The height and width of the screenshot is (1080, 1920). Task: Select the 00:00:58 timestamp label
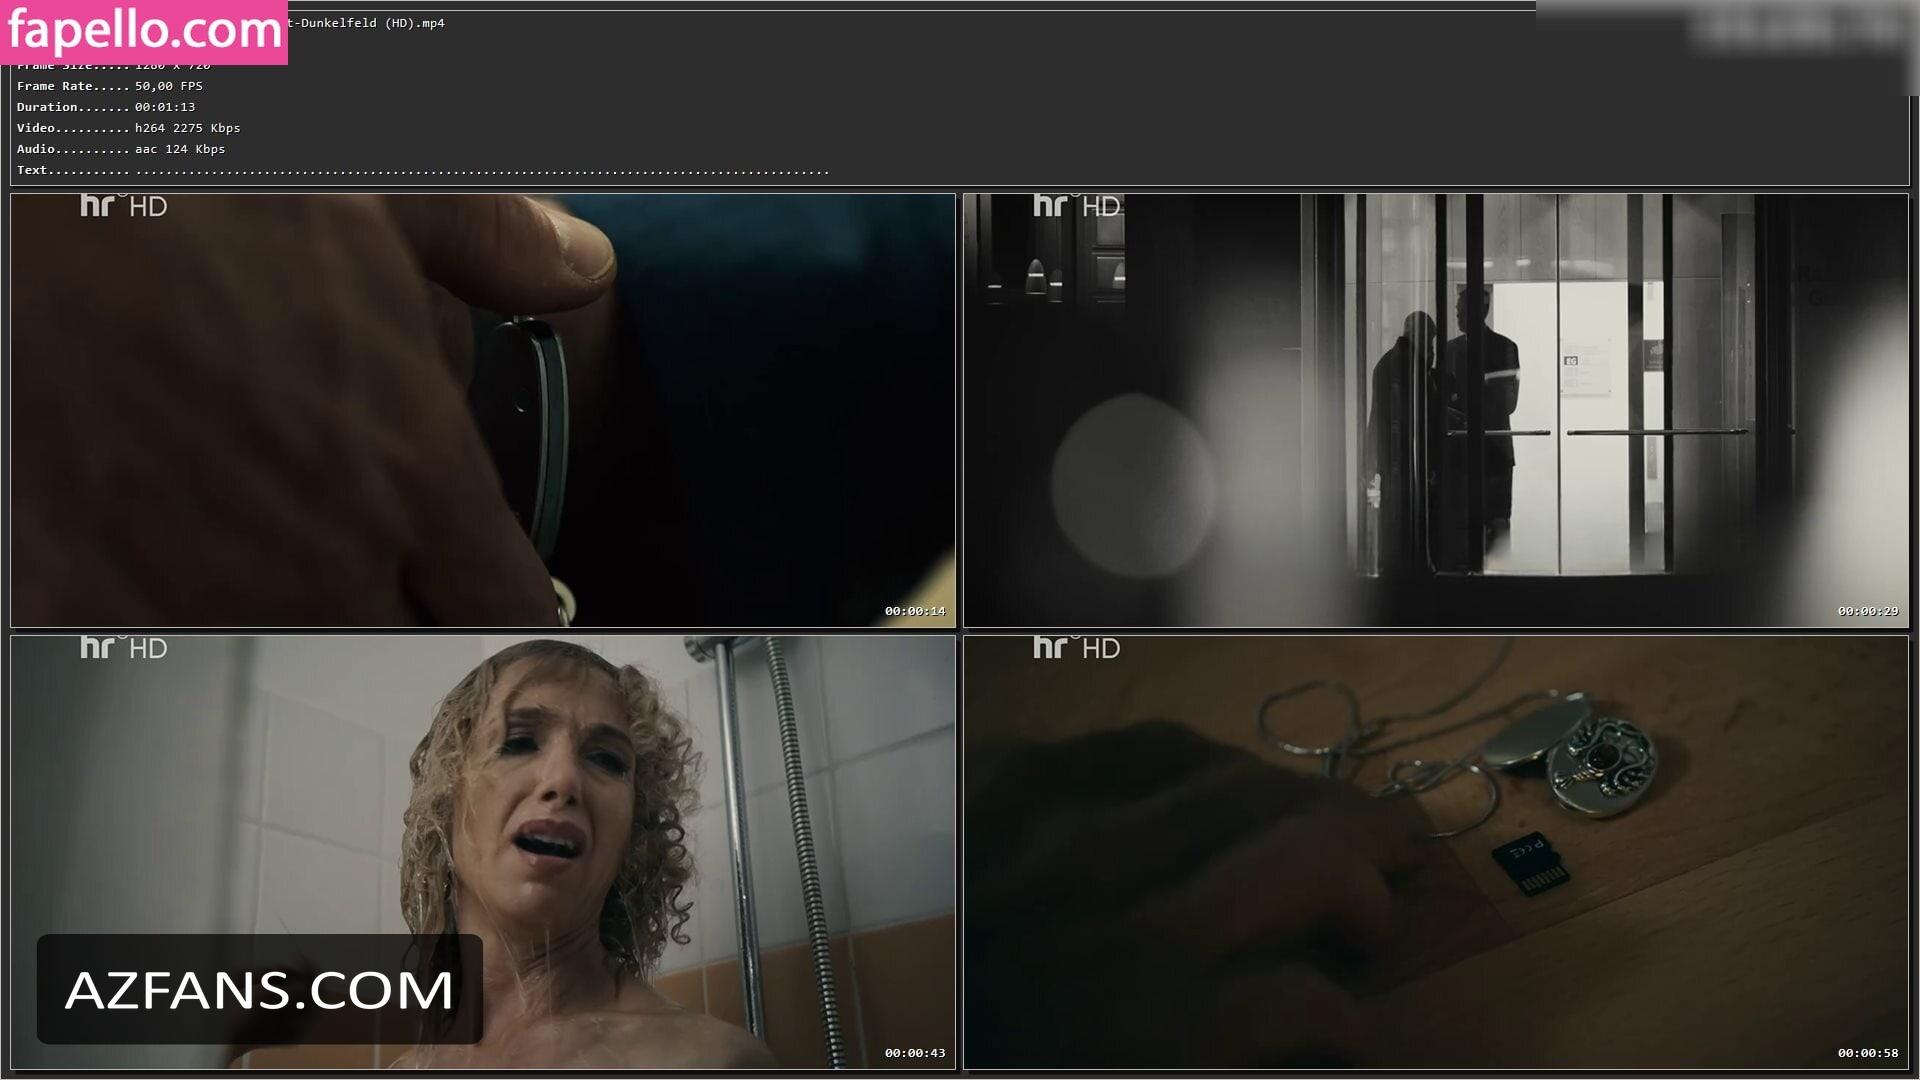click(x=1868, y=1053)
